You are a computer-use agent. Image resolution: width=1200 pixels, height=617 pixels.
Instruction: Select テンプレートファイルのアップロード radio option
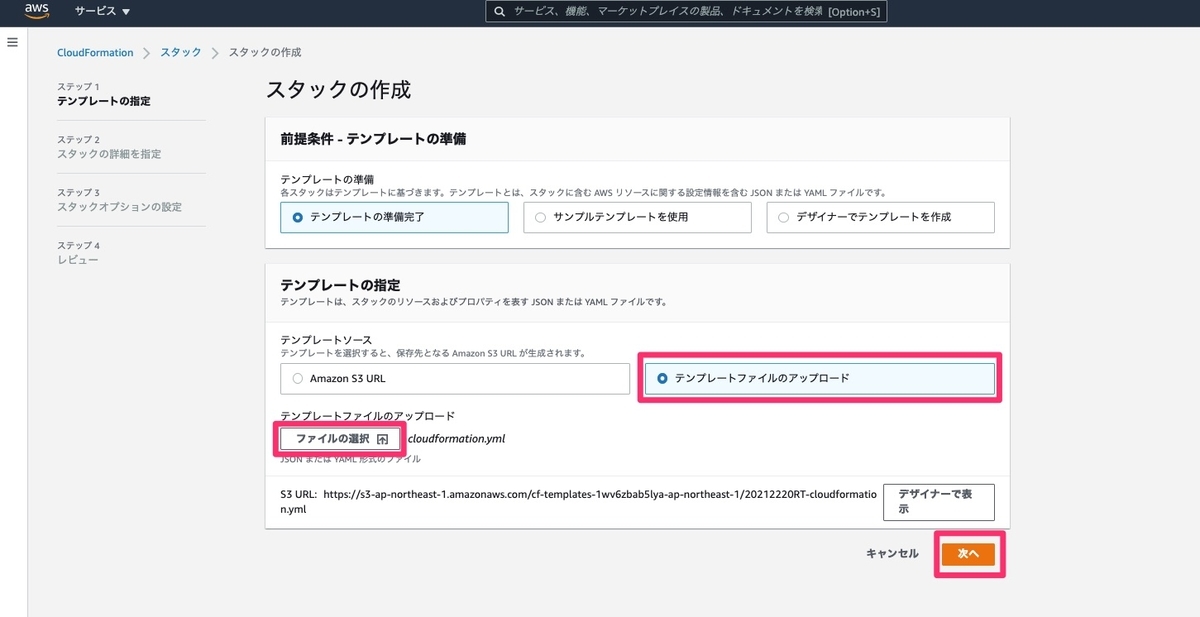click(820, 378)
